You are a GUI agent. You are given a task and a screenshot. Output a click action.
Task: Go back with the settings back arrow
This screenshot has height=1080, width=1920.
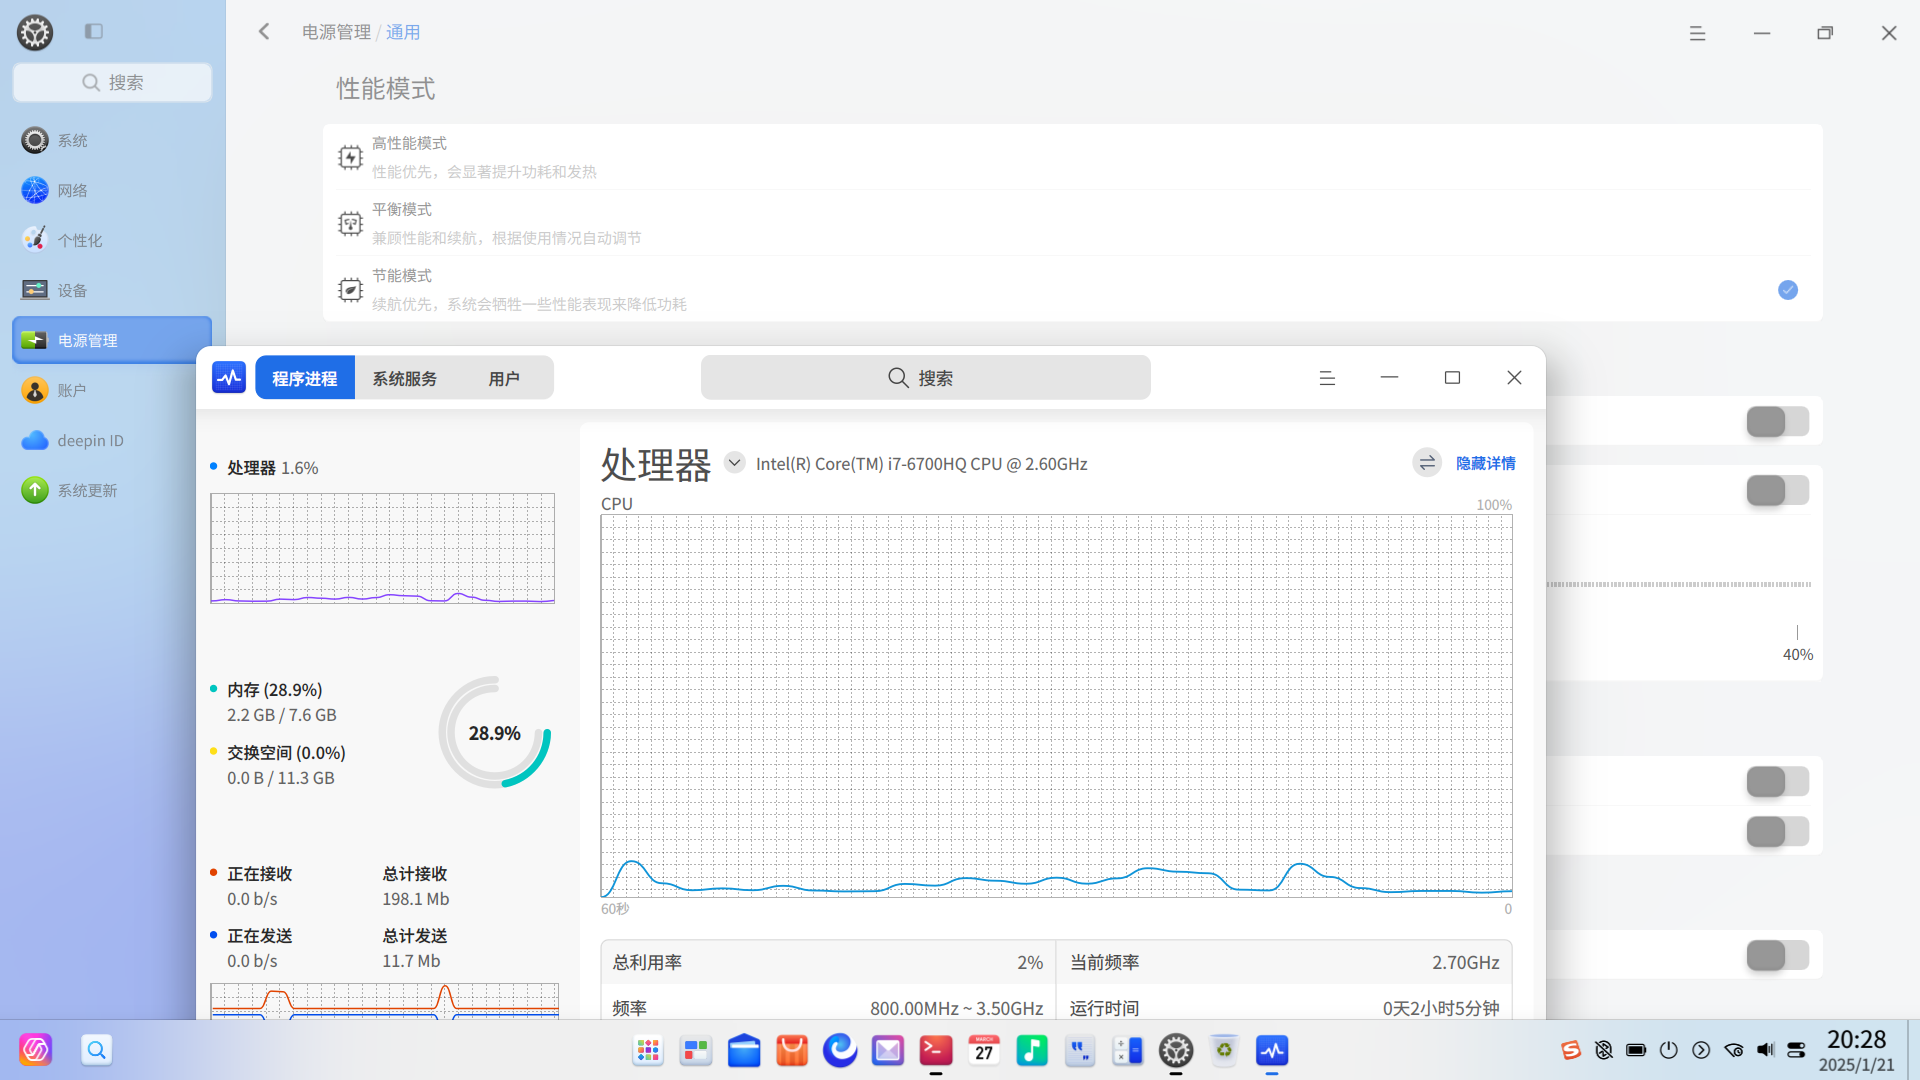point(264,32)
